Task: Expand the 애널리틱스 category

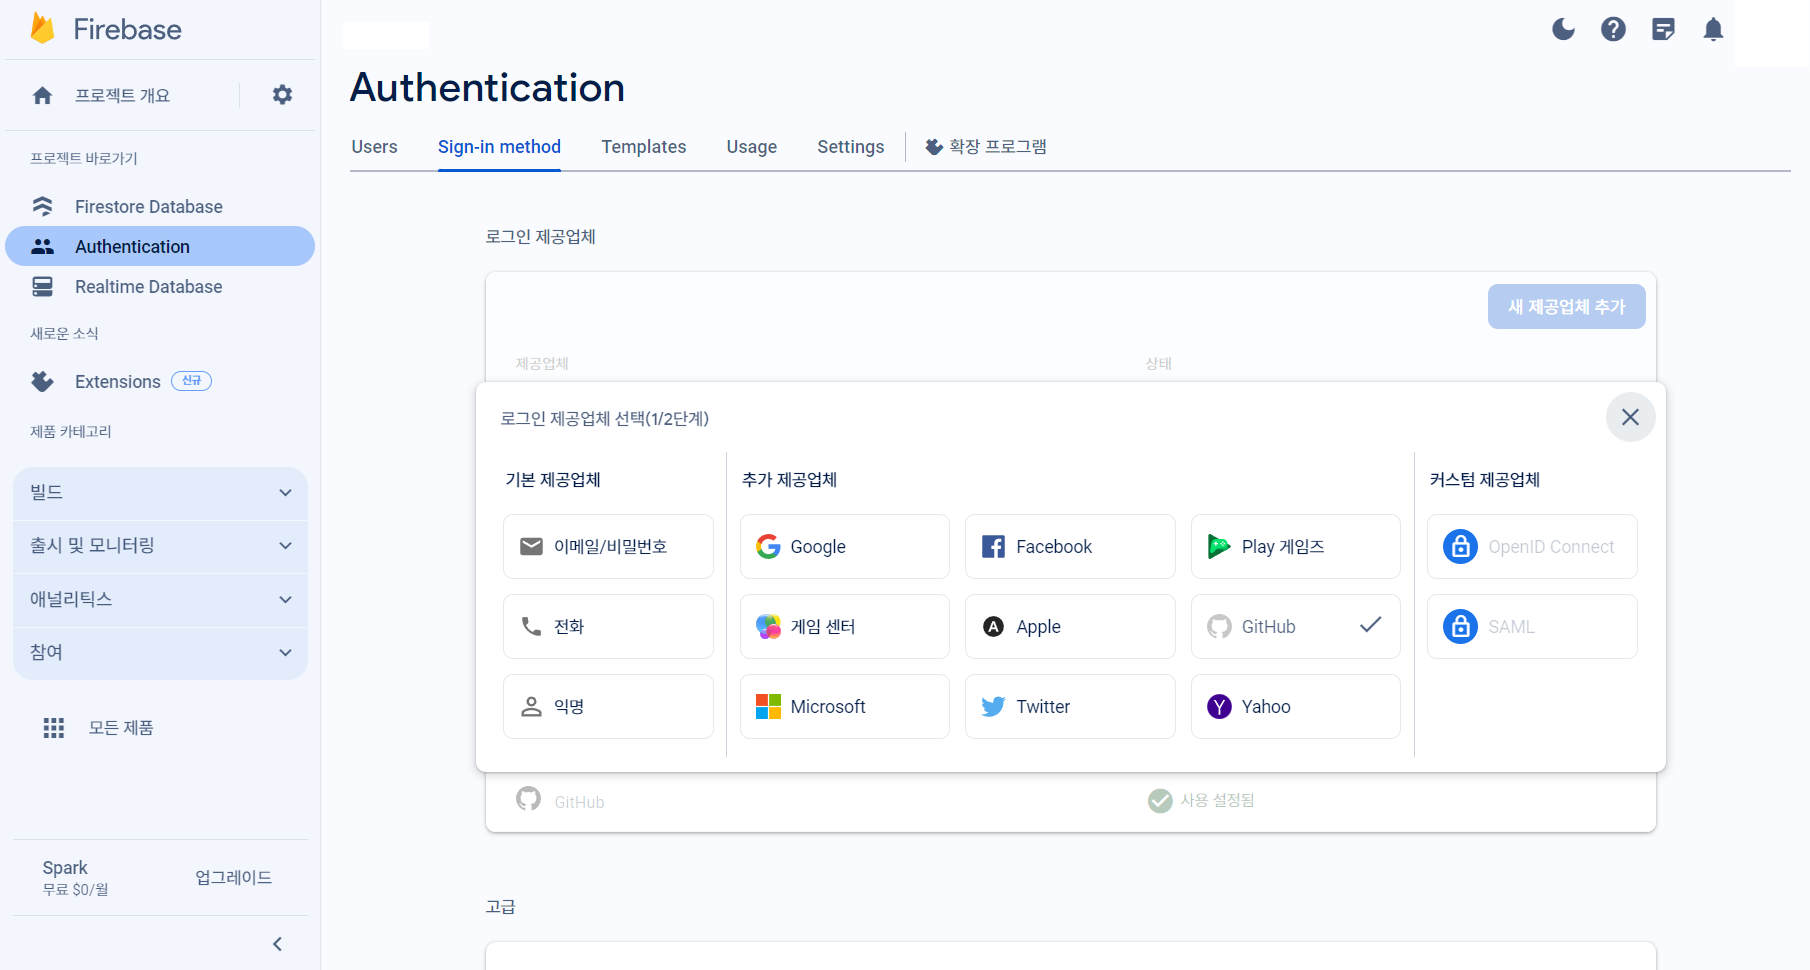Action: coord(160,599)
